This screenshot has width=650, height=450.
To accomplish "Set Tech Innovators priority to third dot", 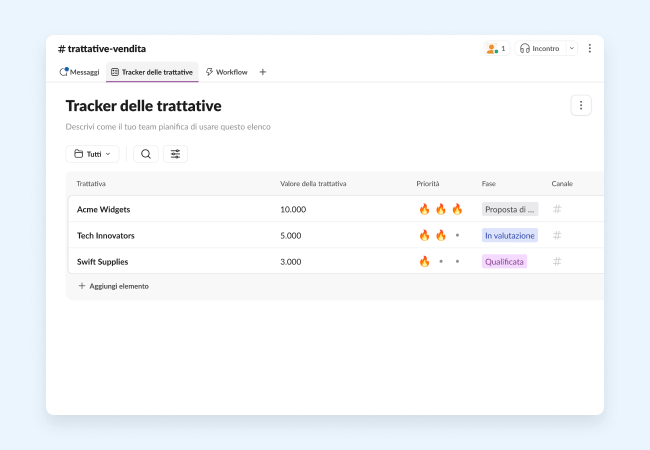I will (457, 235).
